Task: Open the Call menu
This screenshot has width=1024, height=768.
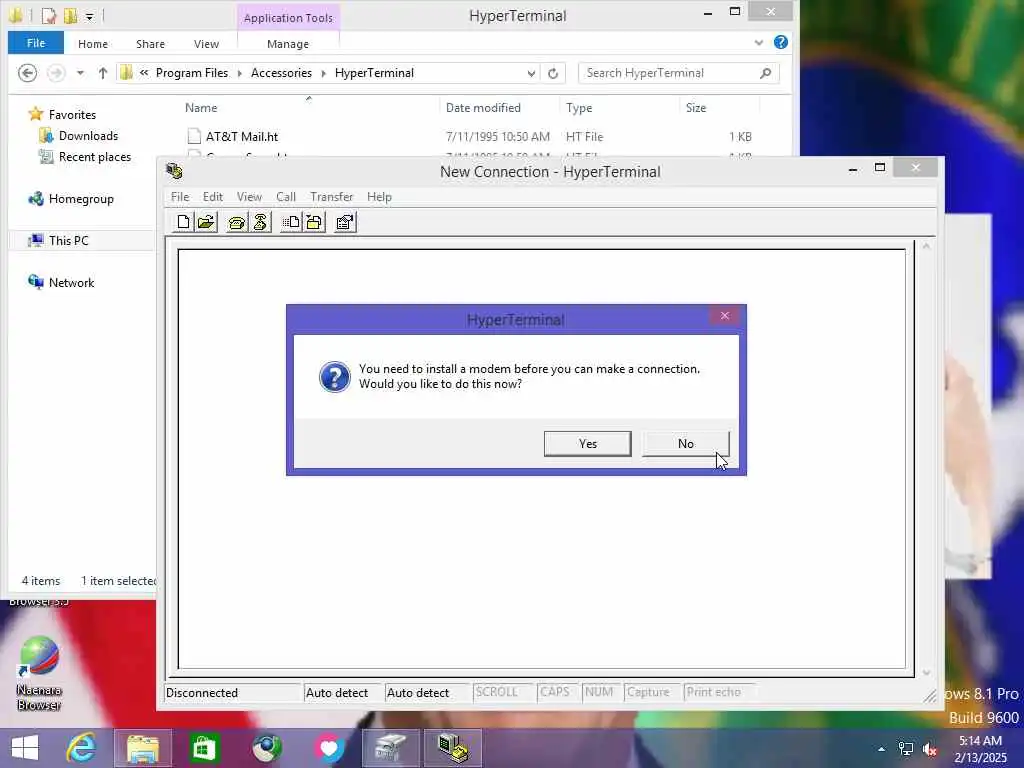Action: [285, 197]
